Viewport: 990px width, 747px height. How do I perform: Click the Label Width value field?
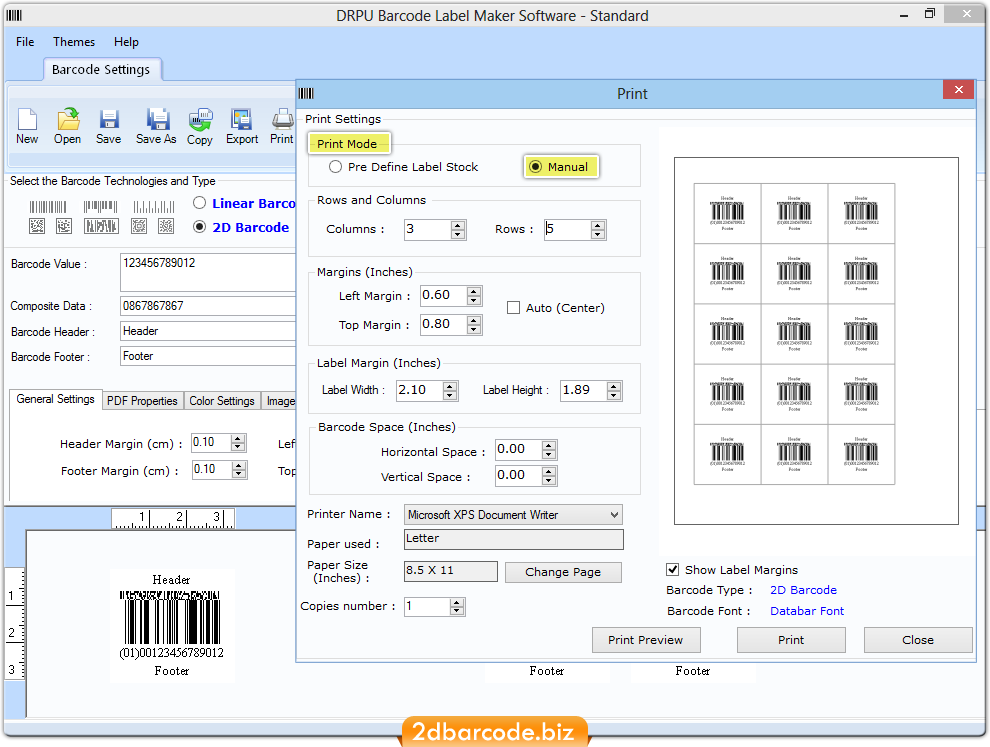pyautogui.click(x=419, y=390)
